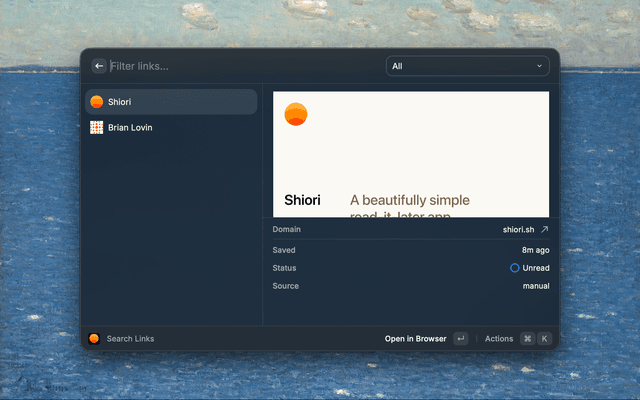Click the Enter key icon

point(460,339)
